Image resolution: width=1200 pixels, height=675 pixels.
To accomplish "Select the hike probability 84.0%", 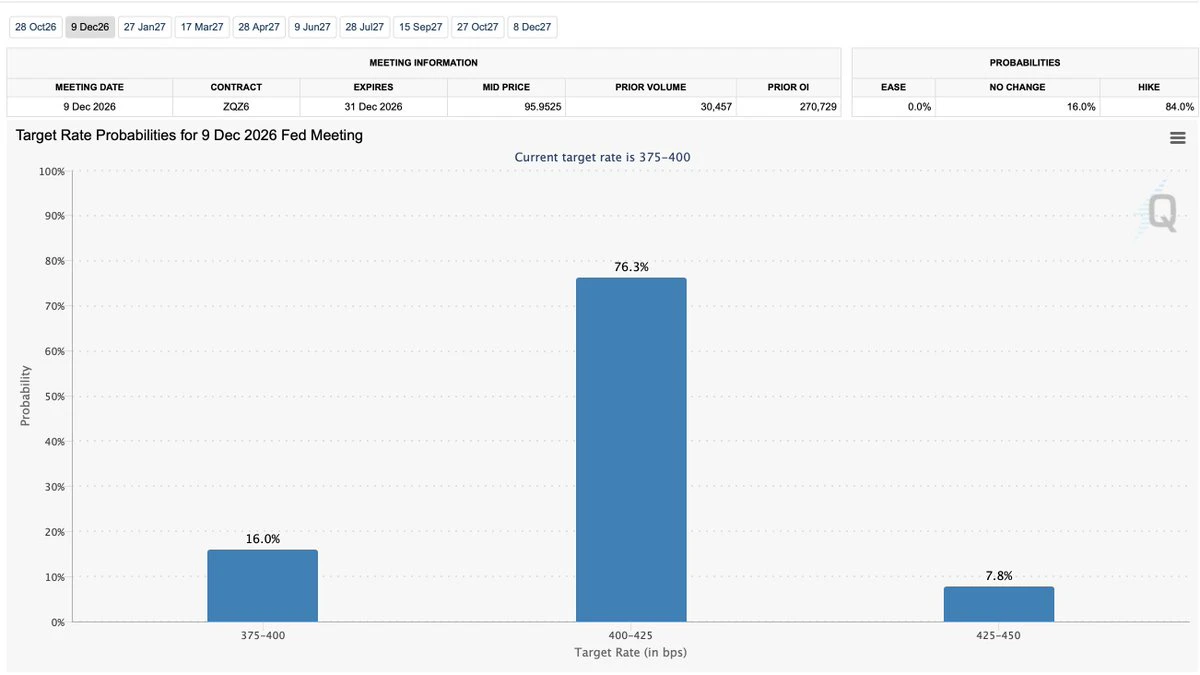I will coord(1179,107).
